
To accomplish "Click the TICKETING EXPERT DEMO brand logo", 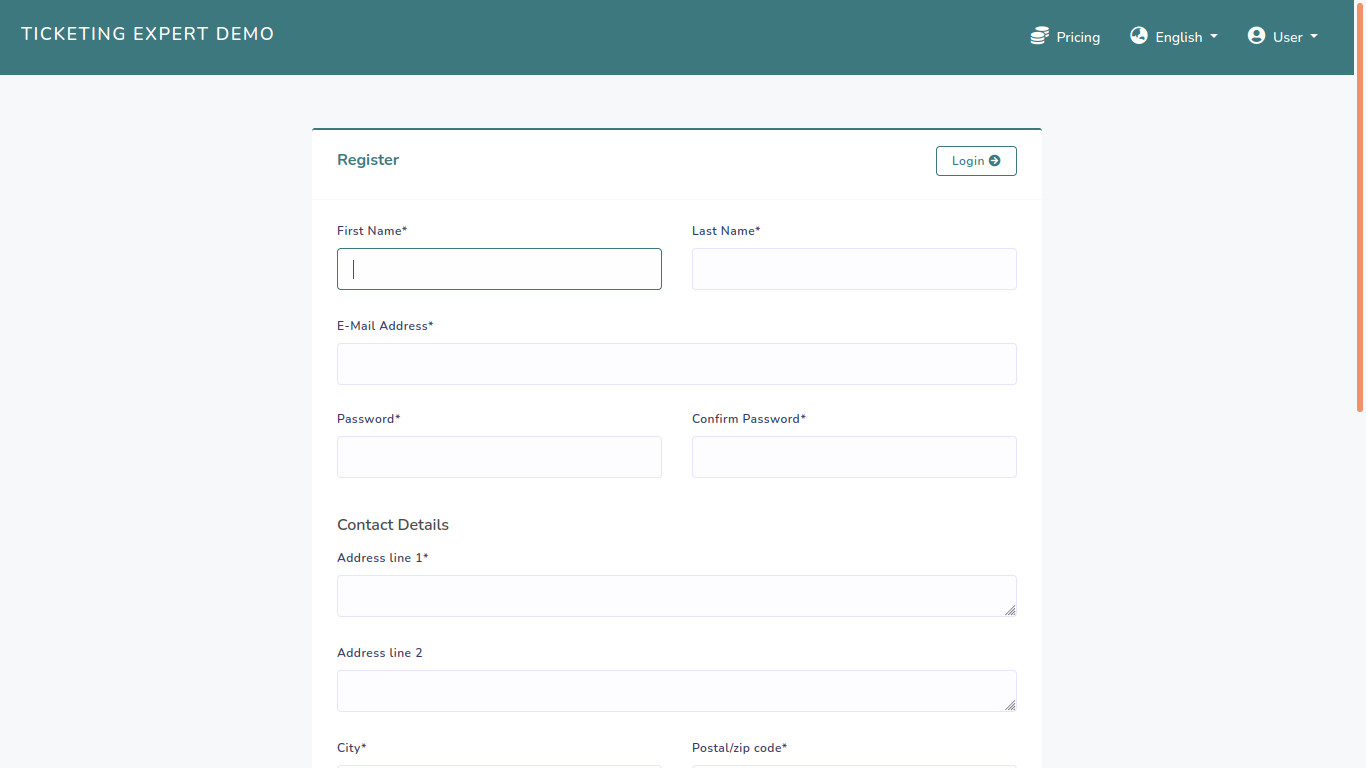I will tap(147, 33).
